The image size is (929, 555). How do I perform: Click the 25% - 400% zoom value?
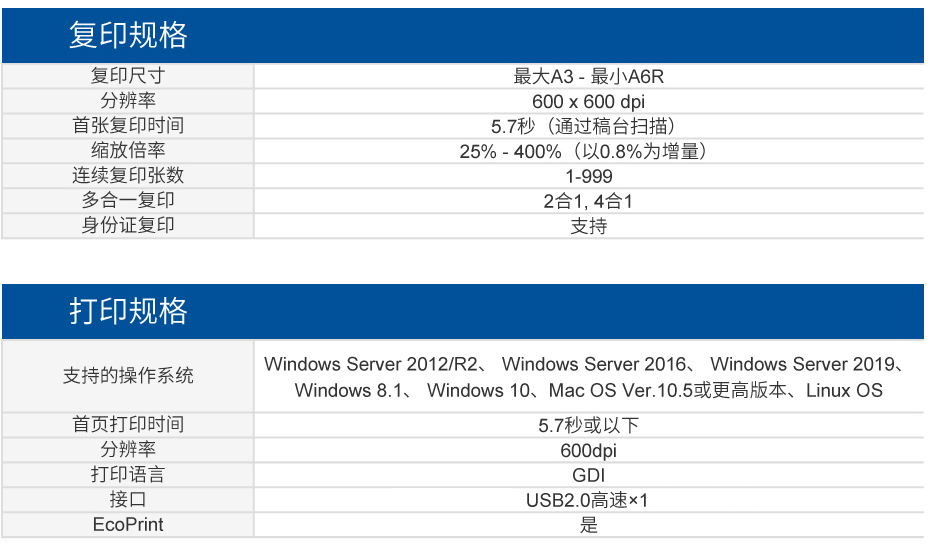588,151
